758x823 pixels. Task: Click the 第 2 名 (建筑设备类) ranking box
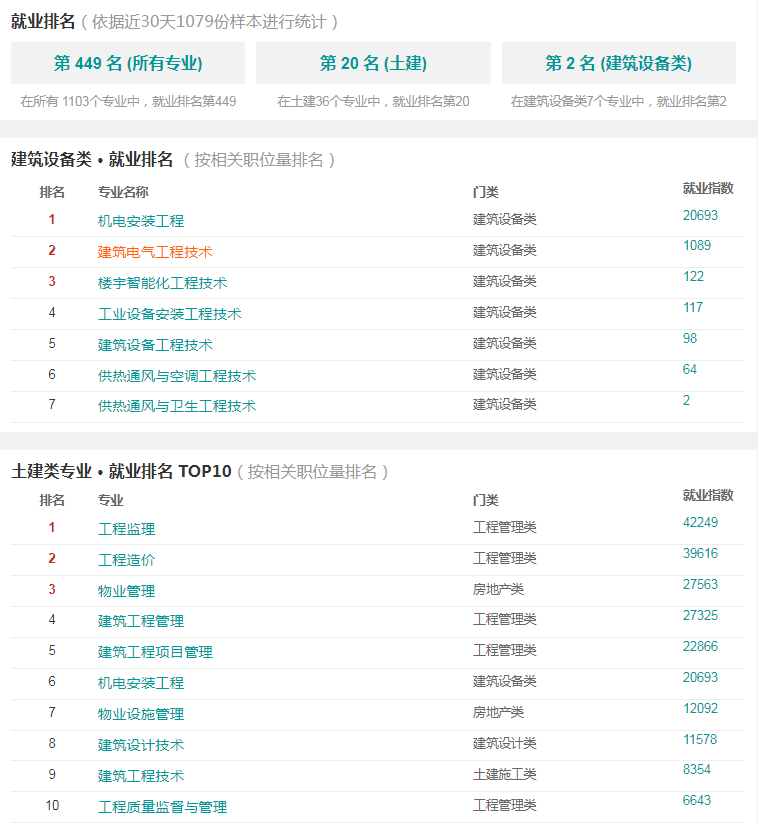point(618,63)
